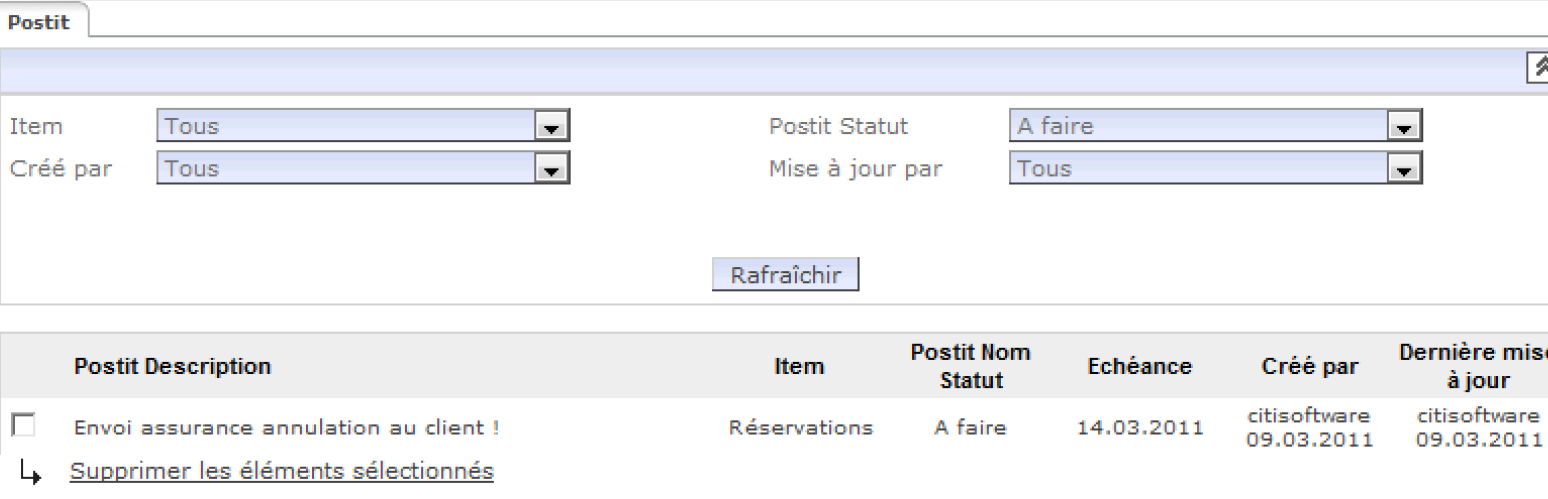Switch to the Postit tab
Image resolution: width=1548 pixels, height=499 pixels.
(39, 22)
